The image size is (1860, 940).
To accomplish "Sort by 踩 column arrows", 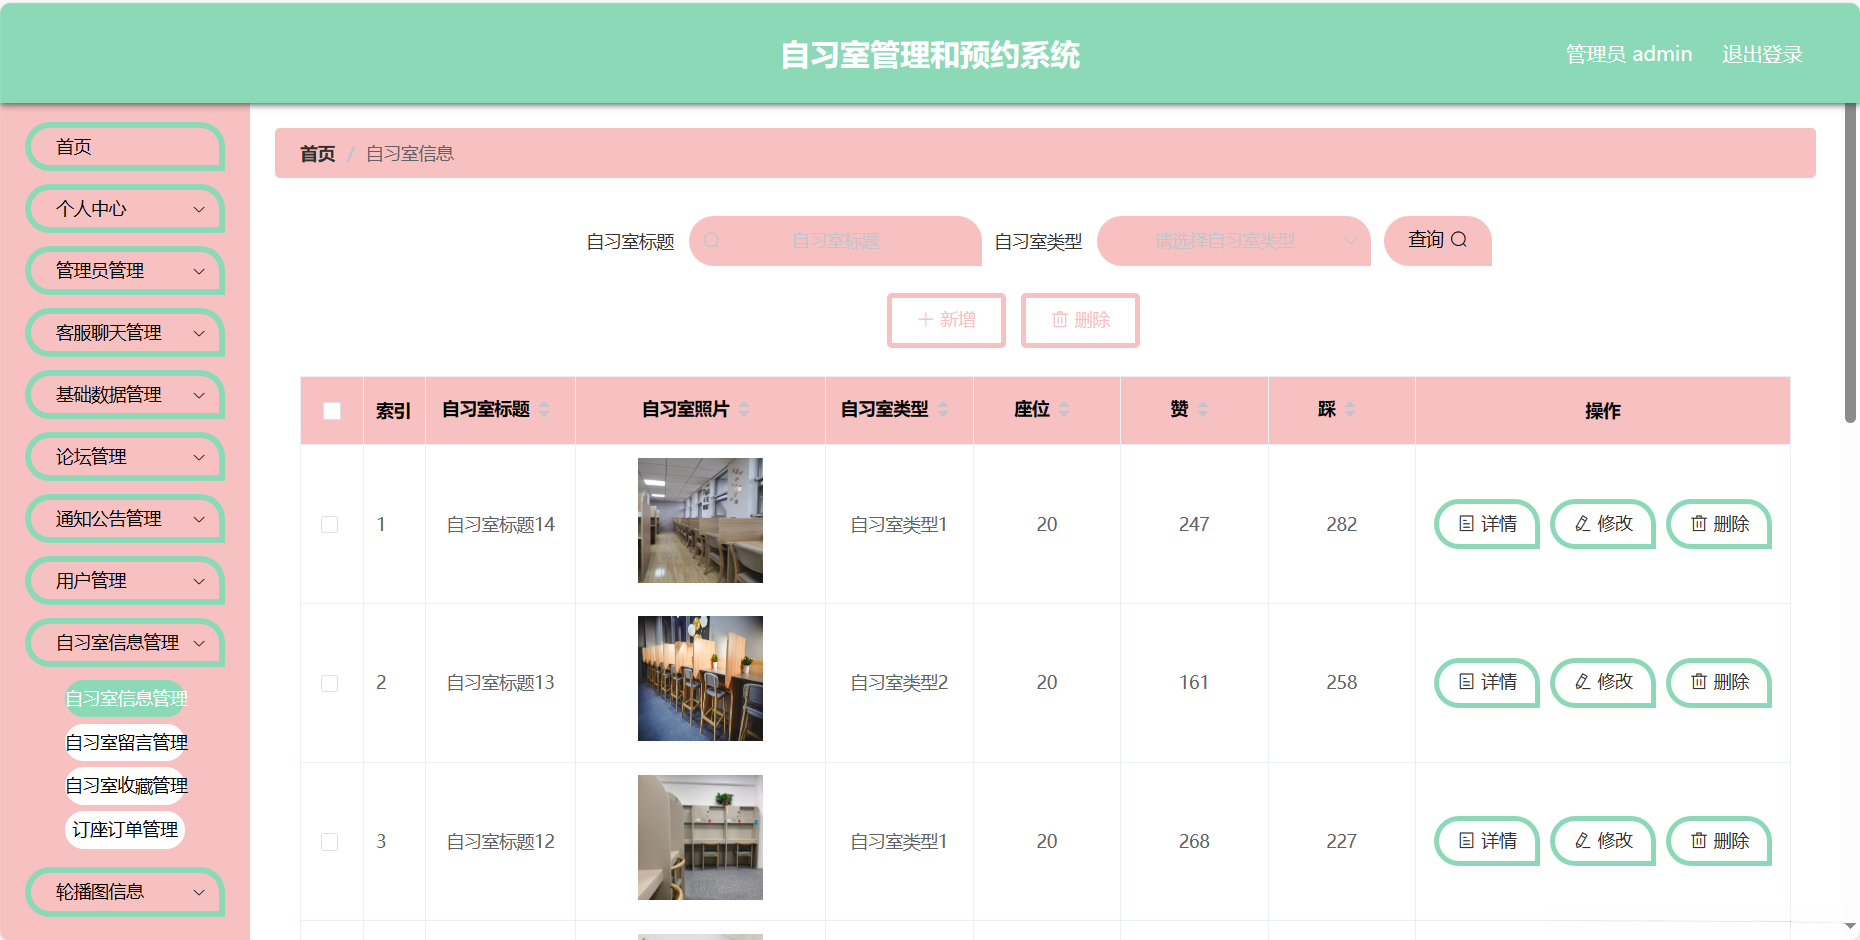I will coord(1350,409).
